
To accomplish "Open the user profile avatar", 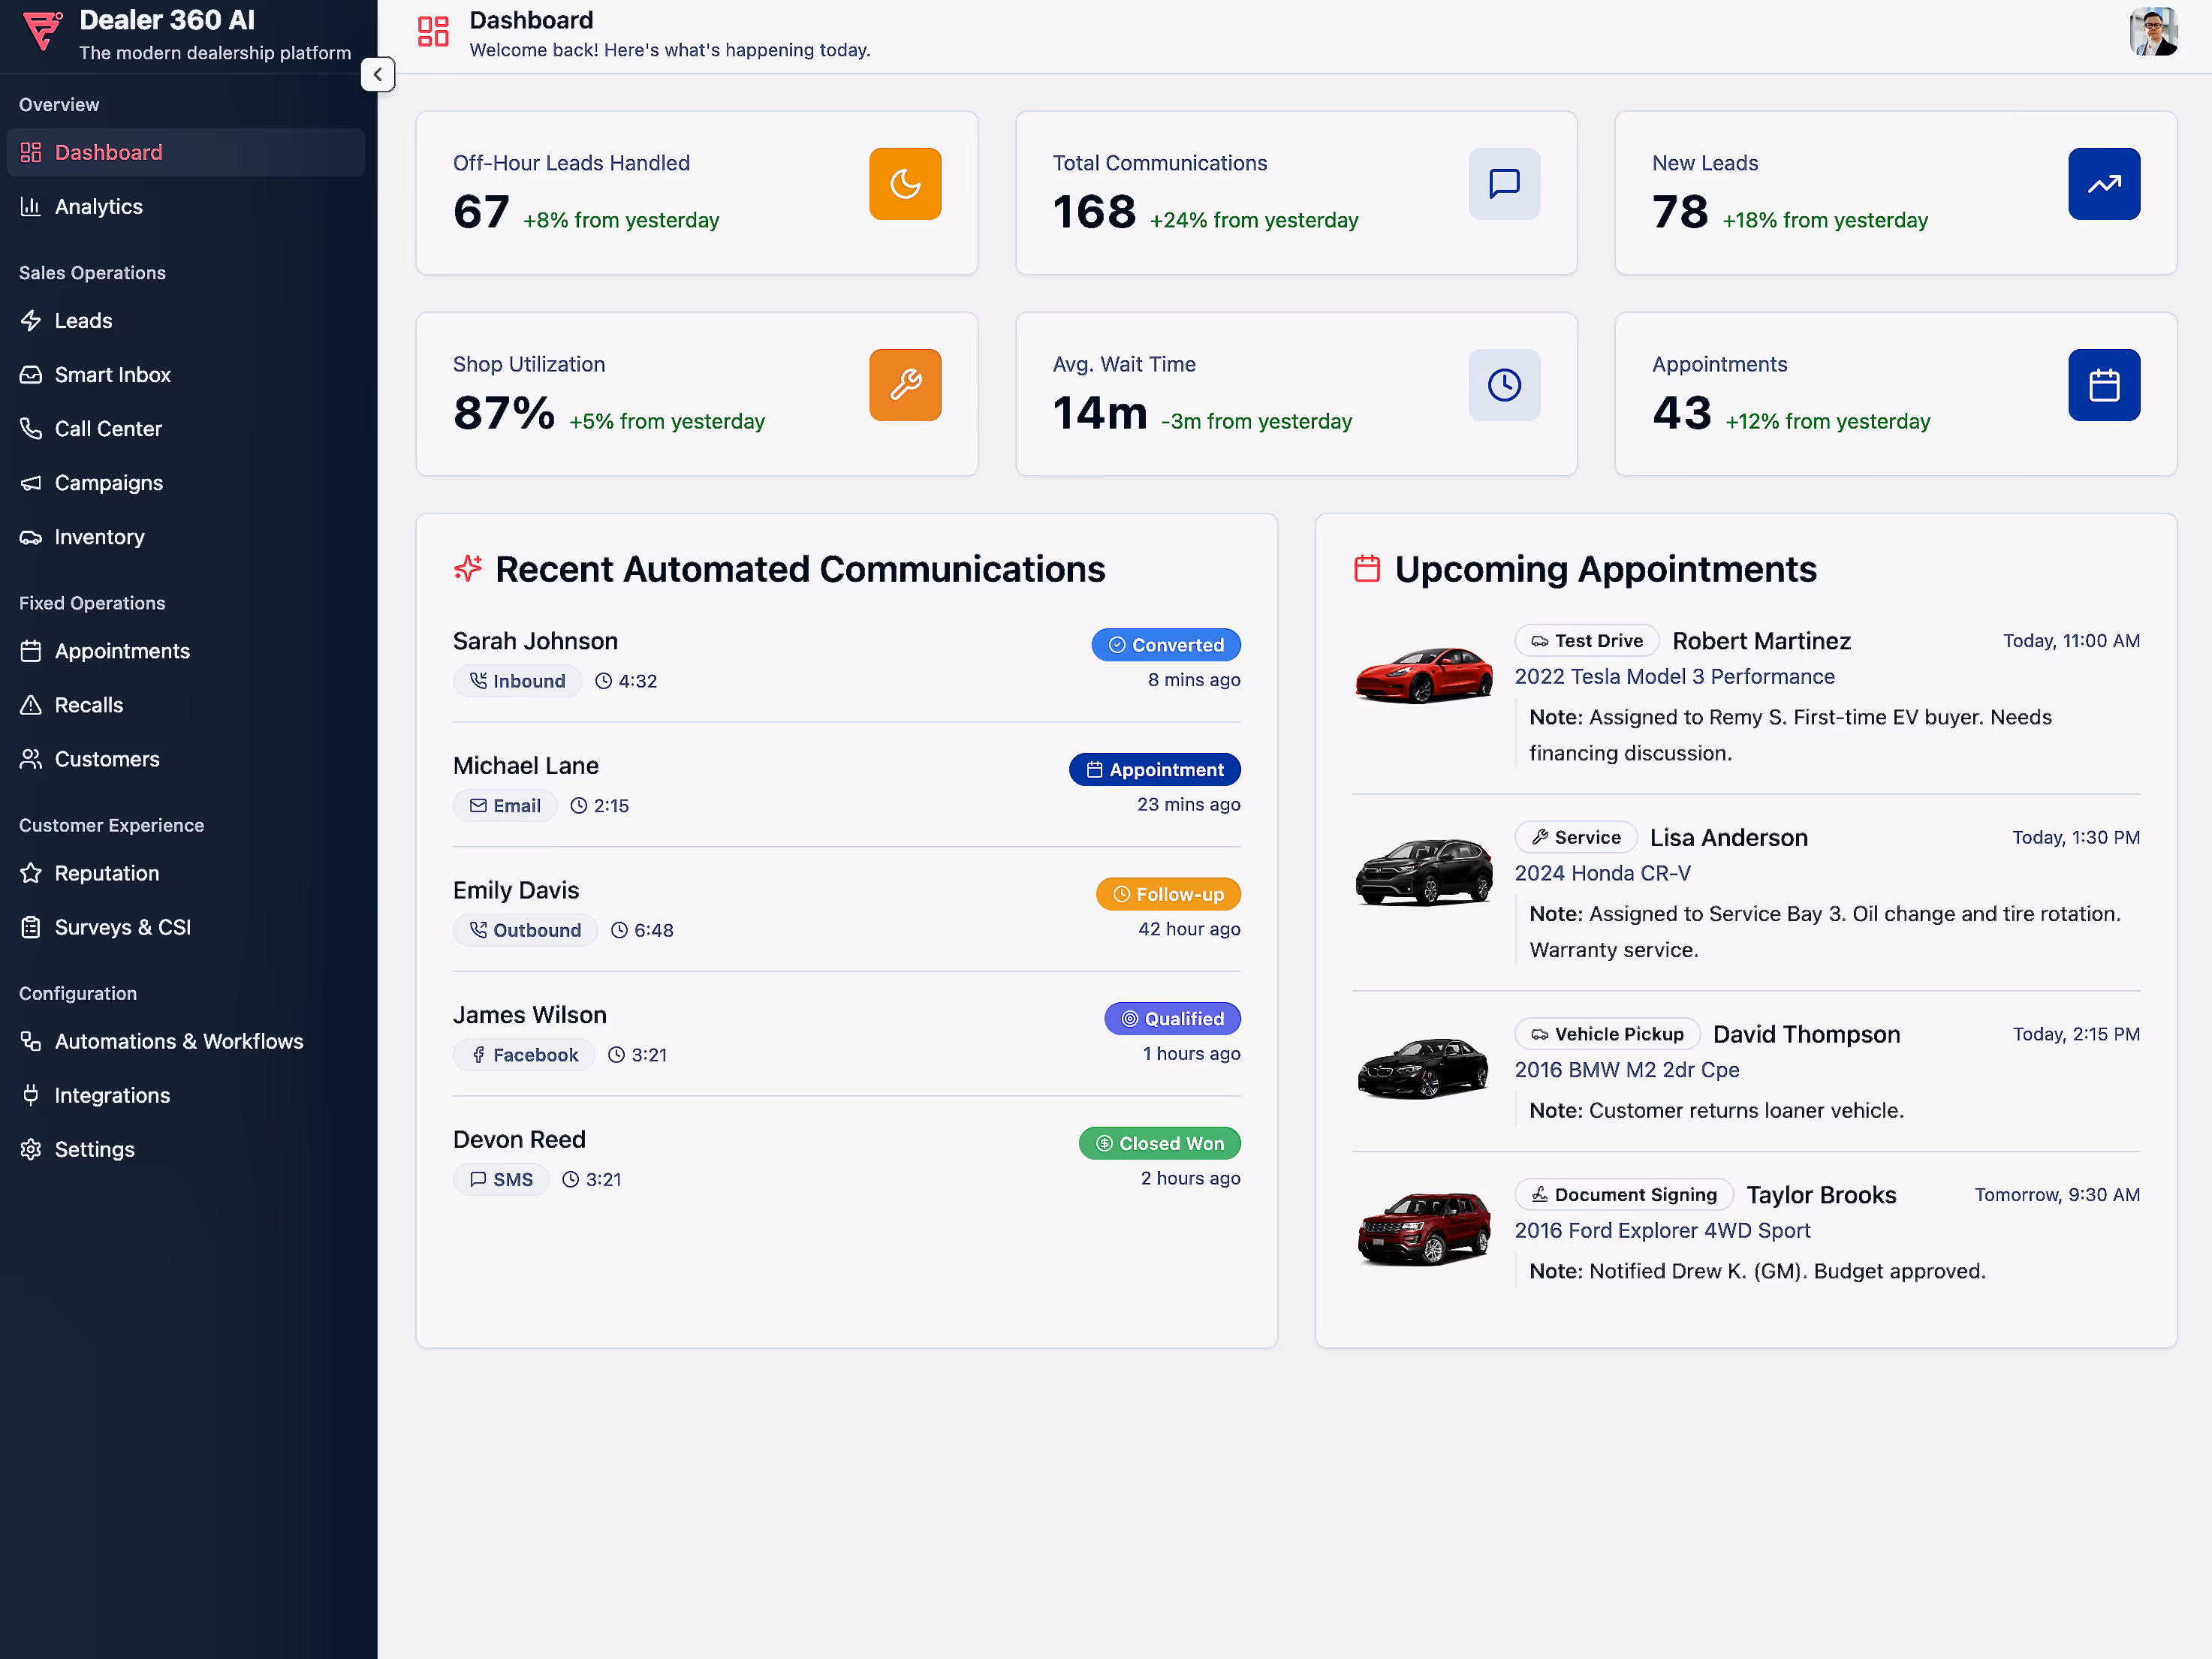I will tap(2153, 32).
